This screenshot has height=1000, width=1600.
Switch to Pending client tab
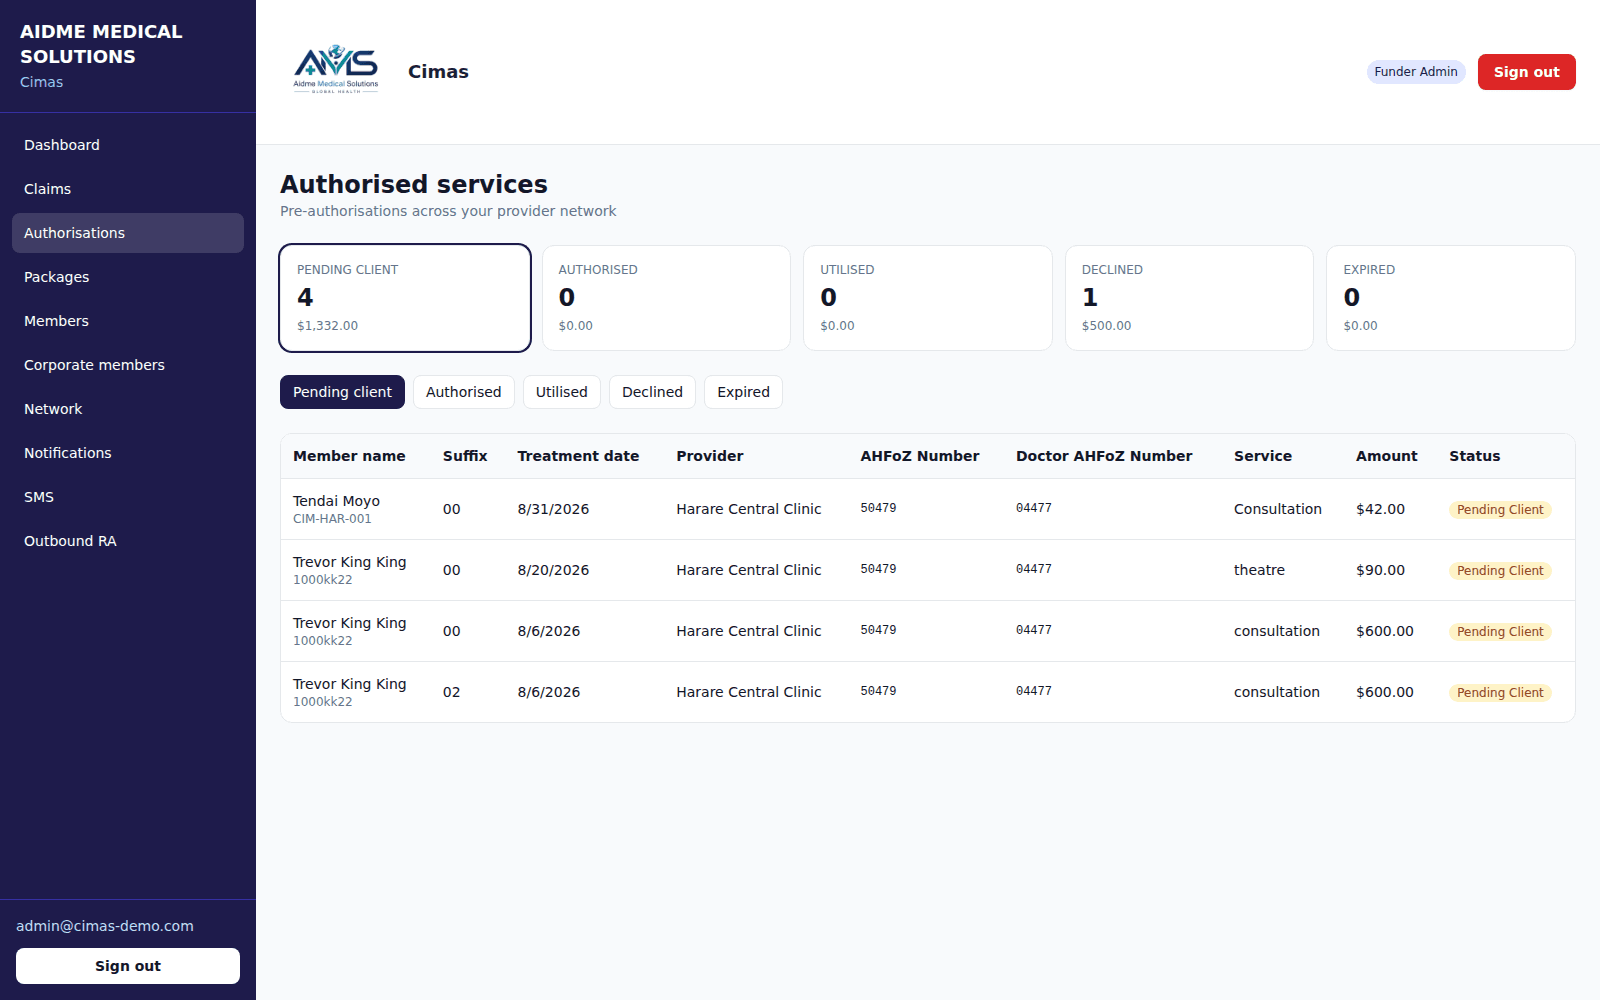click(342, 392)
